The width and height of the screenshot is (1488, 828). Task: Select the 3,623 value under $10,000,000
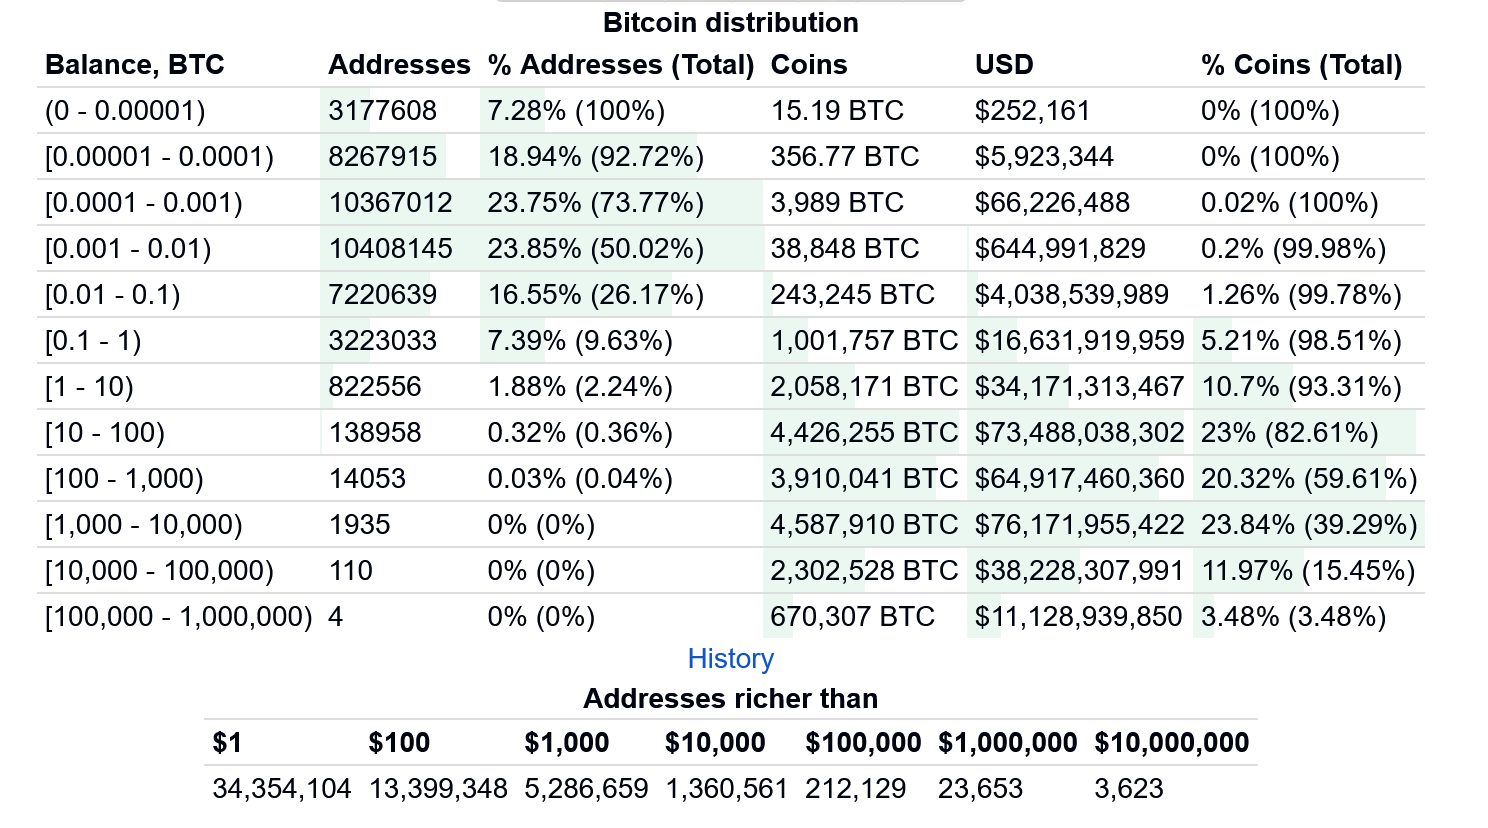coord(1129,789)
